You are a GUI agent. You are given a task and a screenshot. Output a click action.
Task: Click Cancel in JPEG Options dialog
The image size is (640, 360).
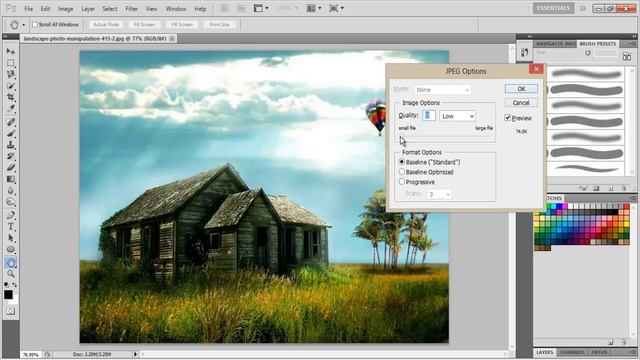click(521, 102)
